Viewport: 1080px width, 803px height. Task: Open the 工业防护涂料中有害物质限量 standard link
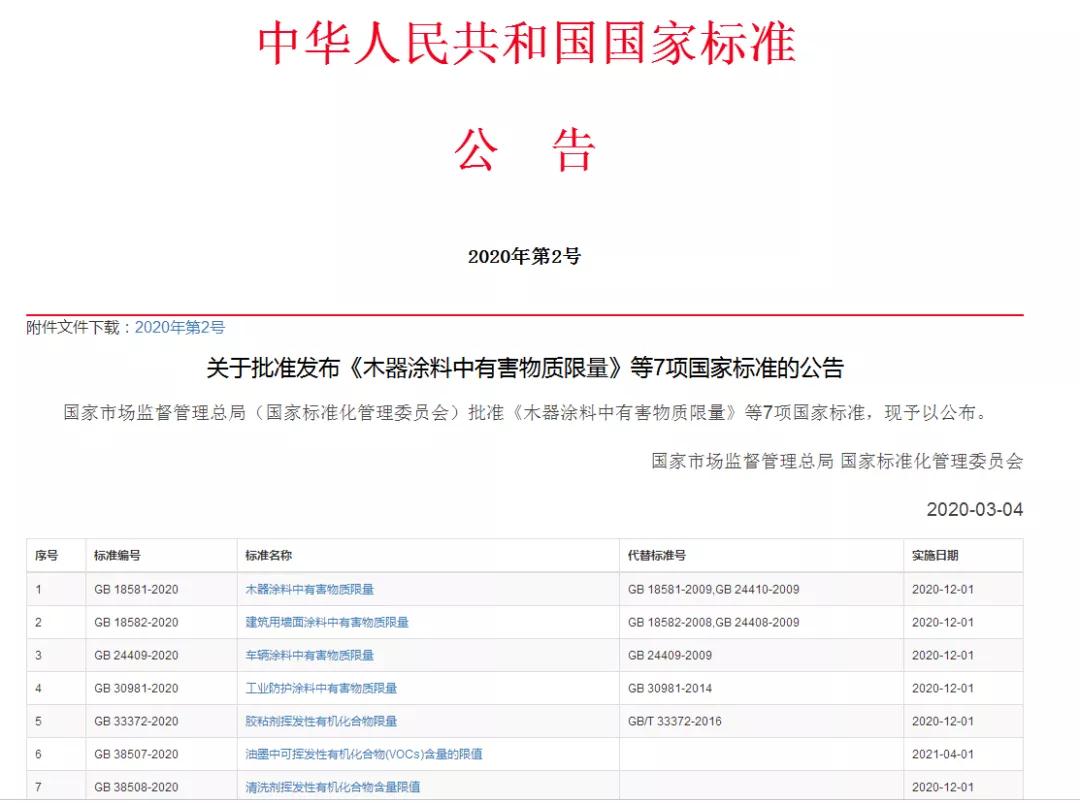click(321, 689)
